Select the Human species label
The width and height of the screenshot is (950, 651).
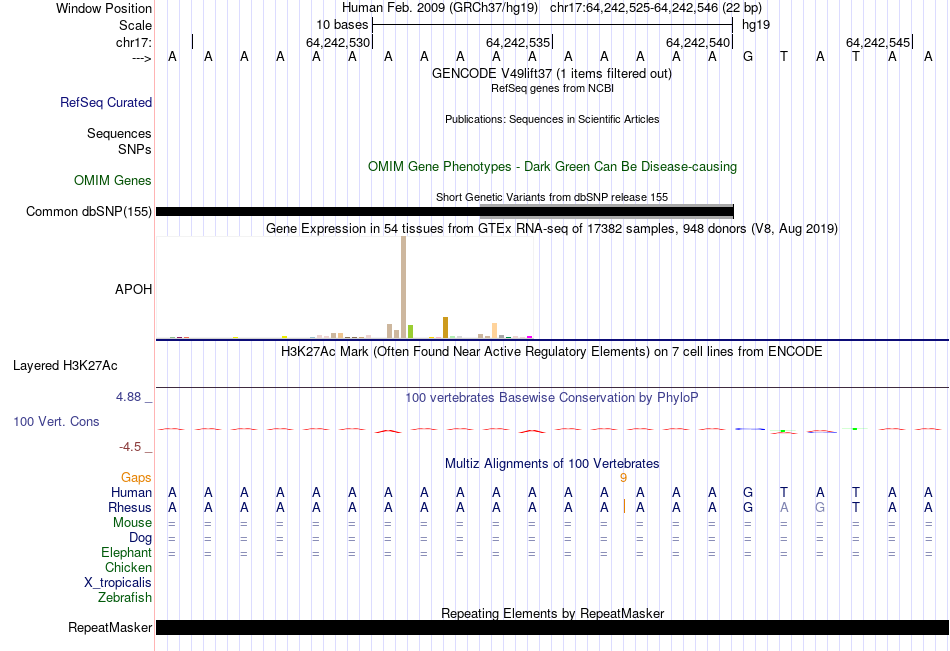(131, 492)
